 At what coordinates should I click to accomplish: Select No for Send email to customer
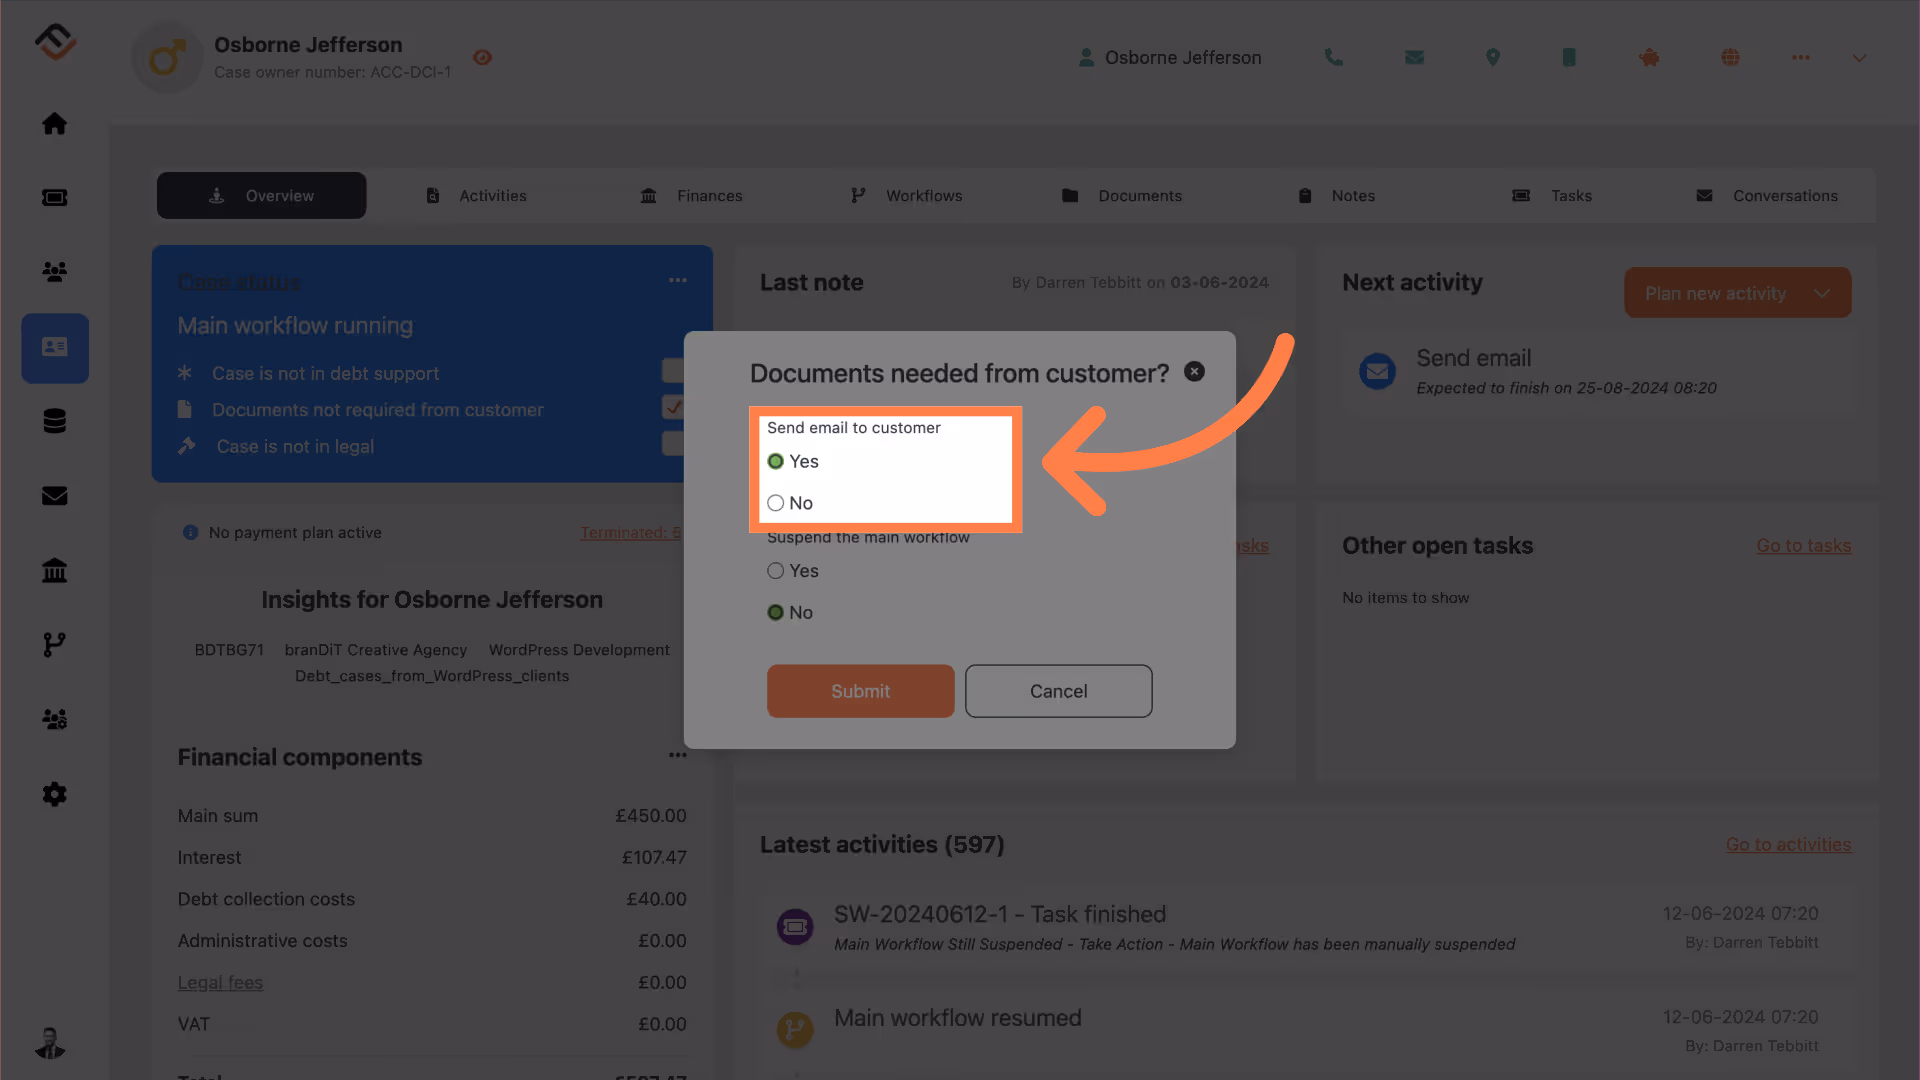[x=776, y=503]
